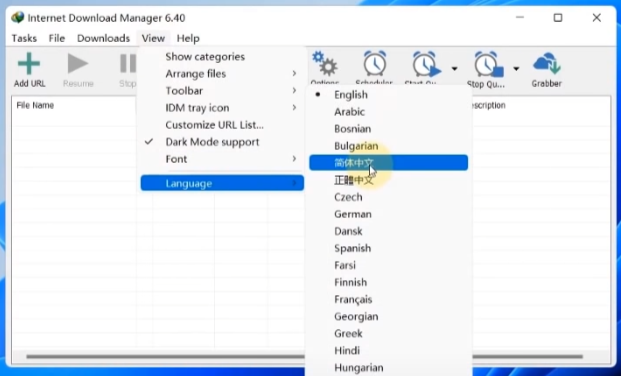Maximize the Internet Download Manager window
621x376 pixels.
tap(558, 17)
